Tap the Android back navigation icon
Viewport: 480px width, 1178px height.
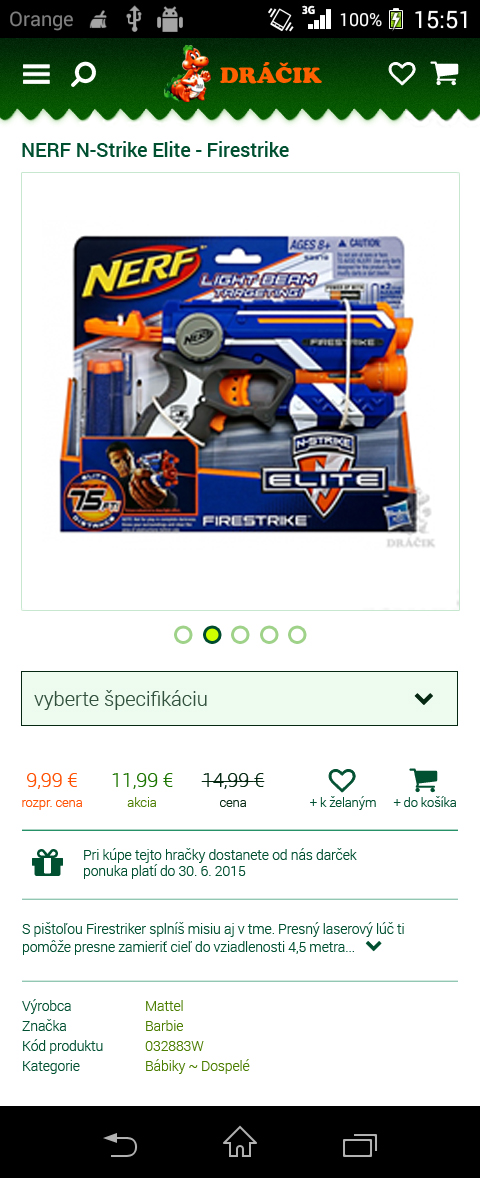(120, 1144)
